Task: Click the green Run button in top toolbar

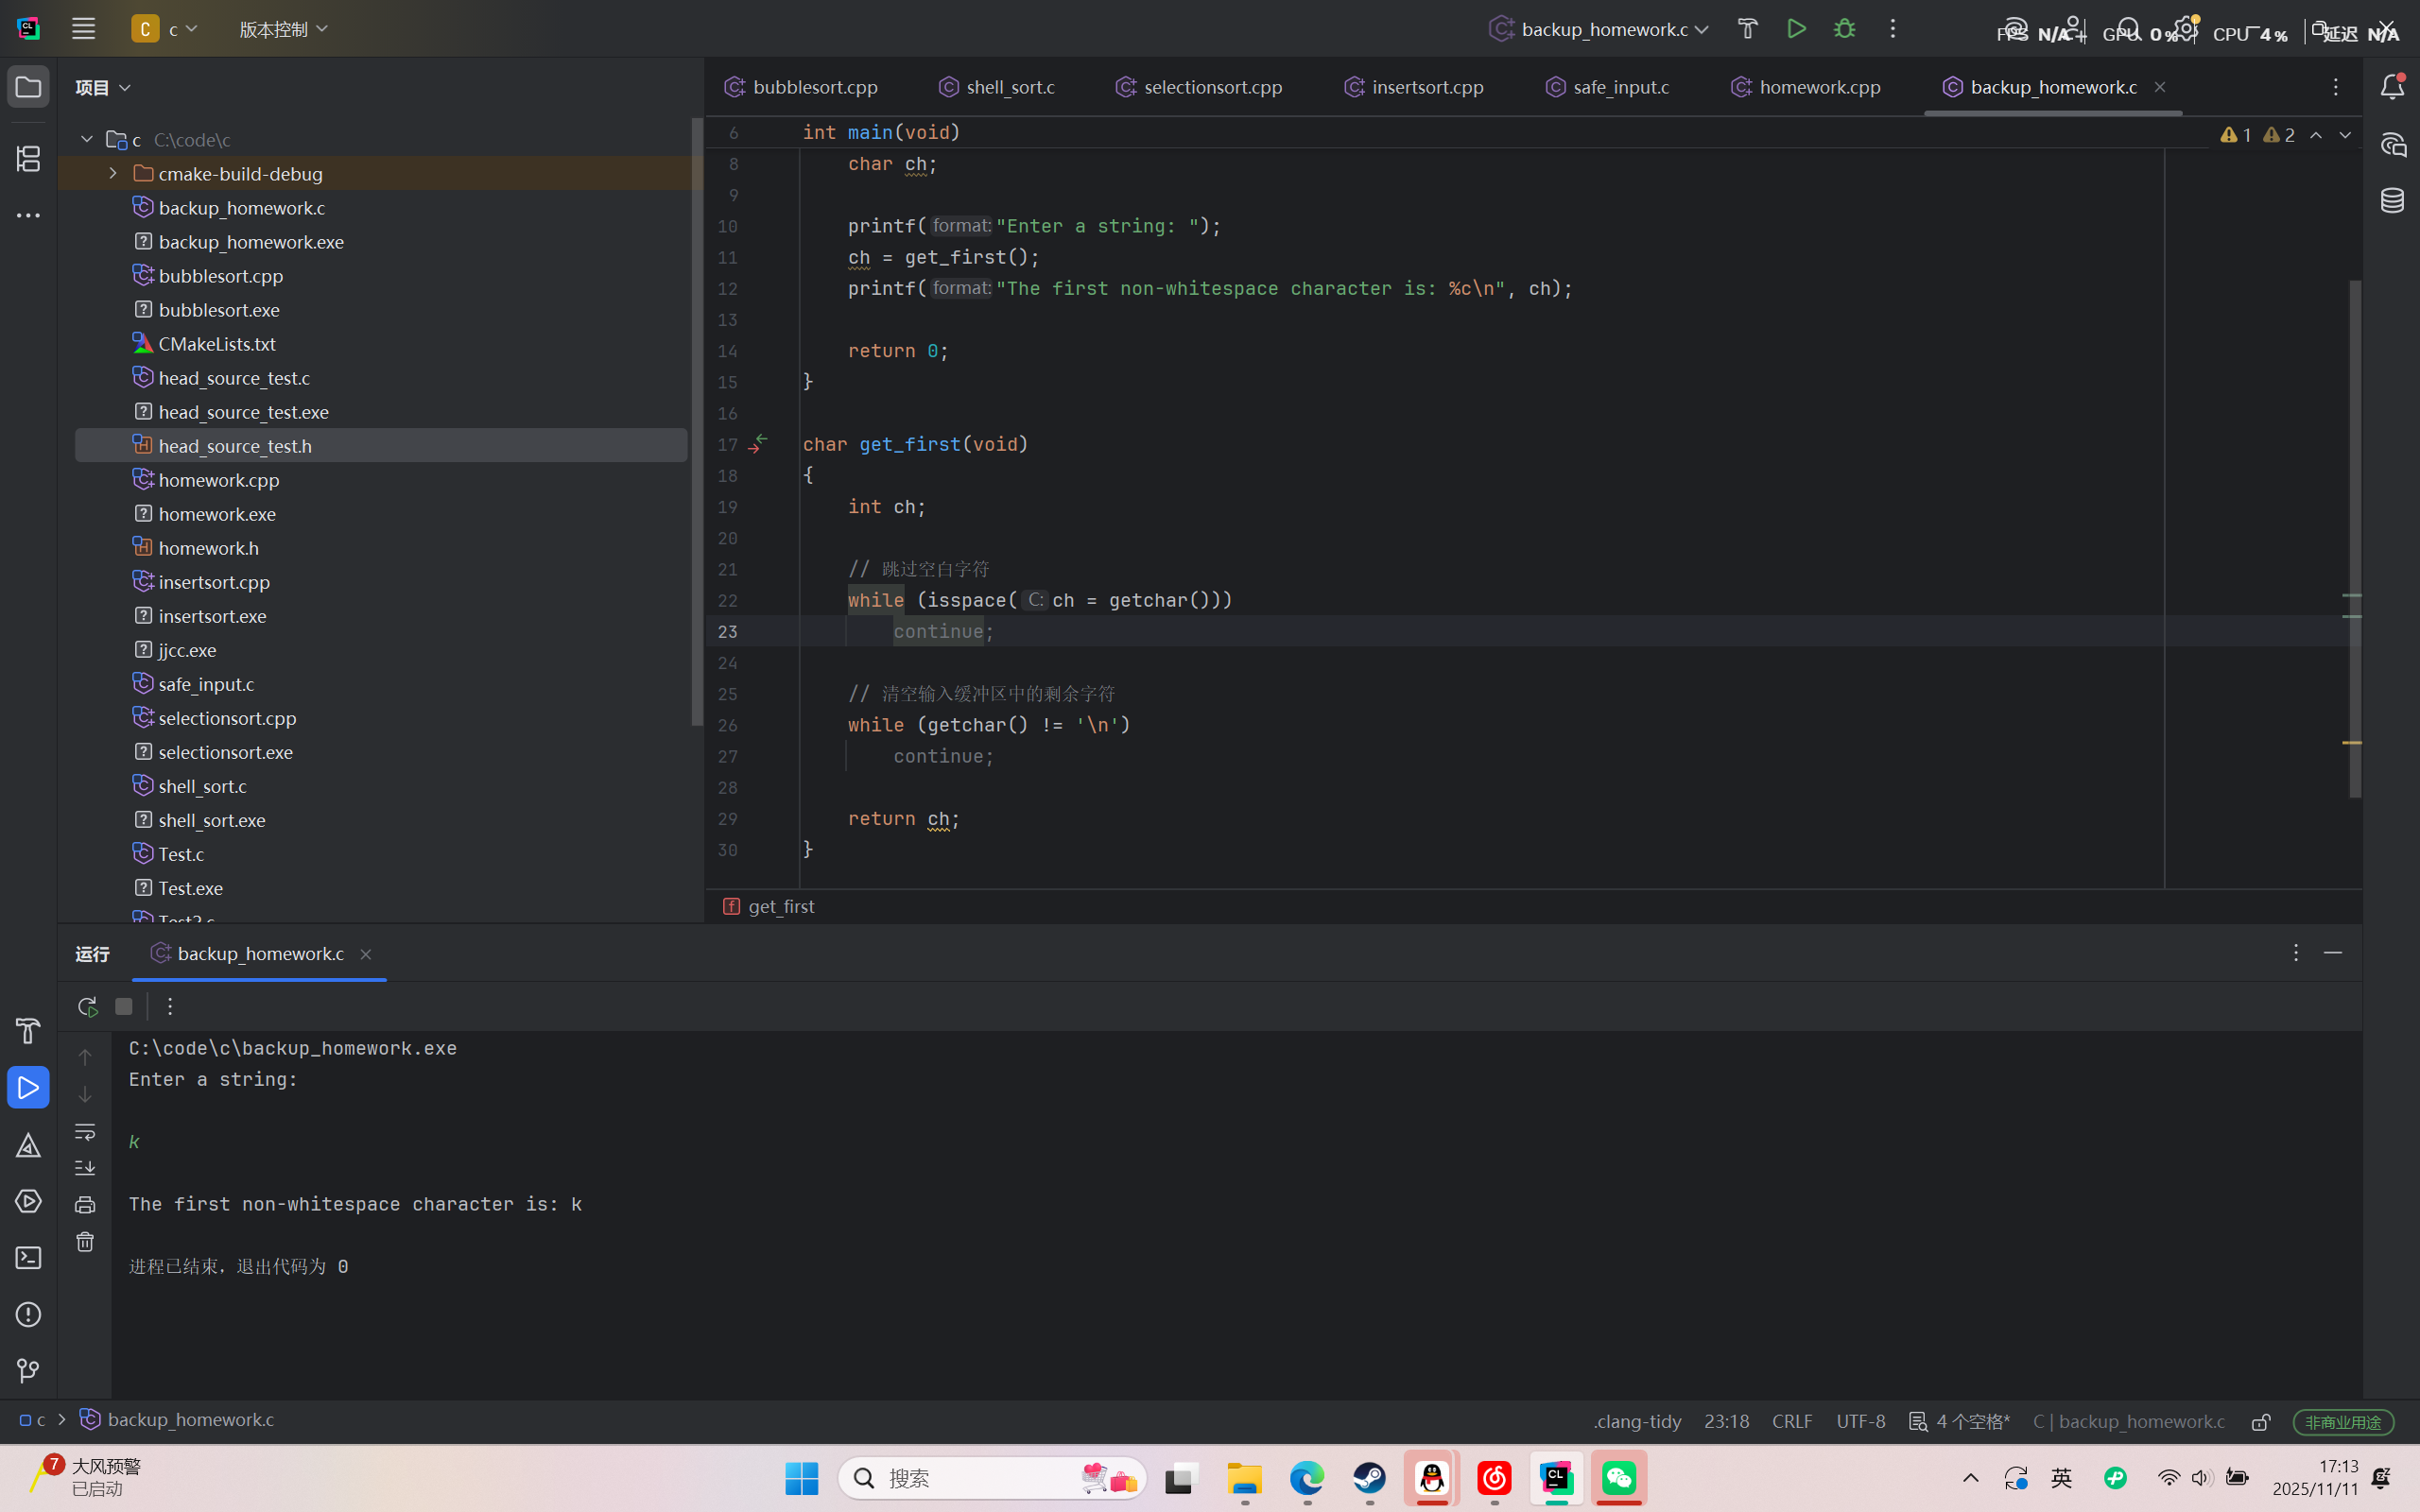Action: pos(1796,29)
